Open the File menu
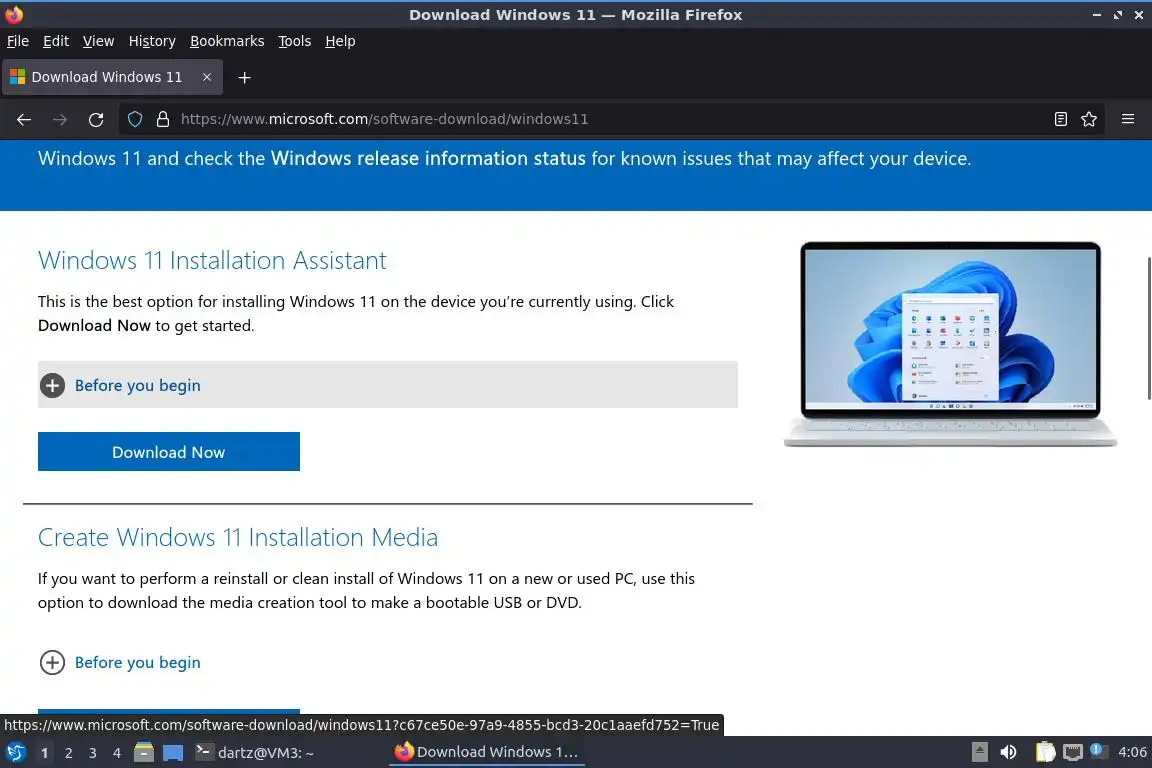Screen dimensions: 1152x768 [18, 41]
